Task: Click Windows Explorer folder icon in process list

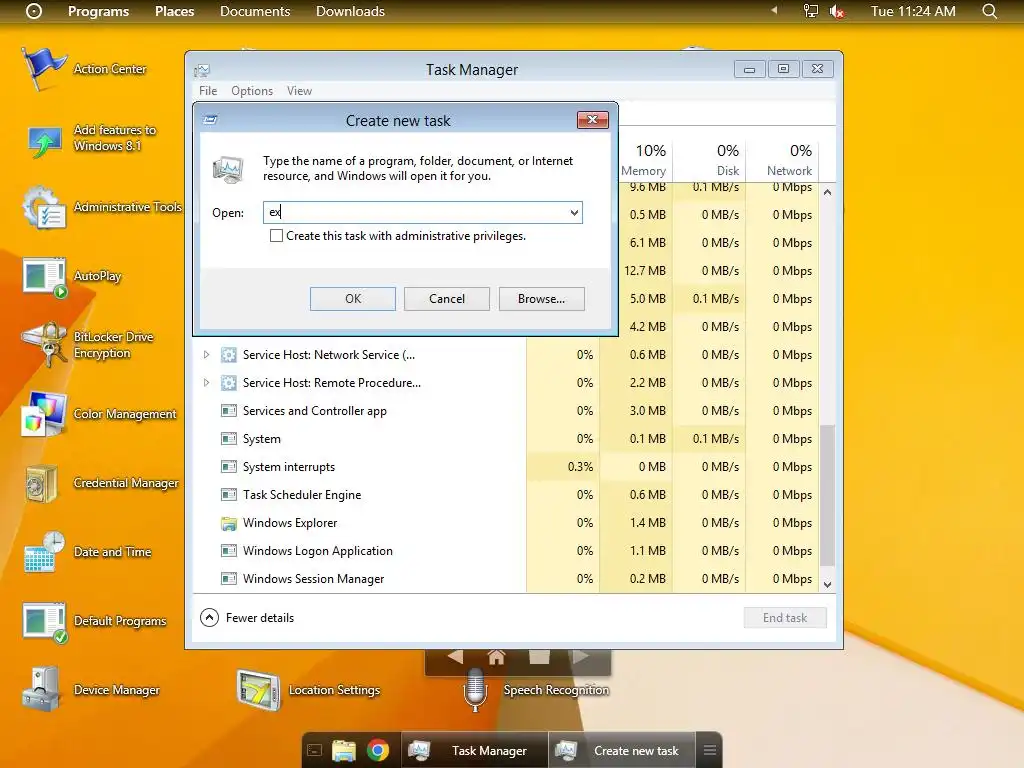Action: pyautogui.click(x=229, y=523)
